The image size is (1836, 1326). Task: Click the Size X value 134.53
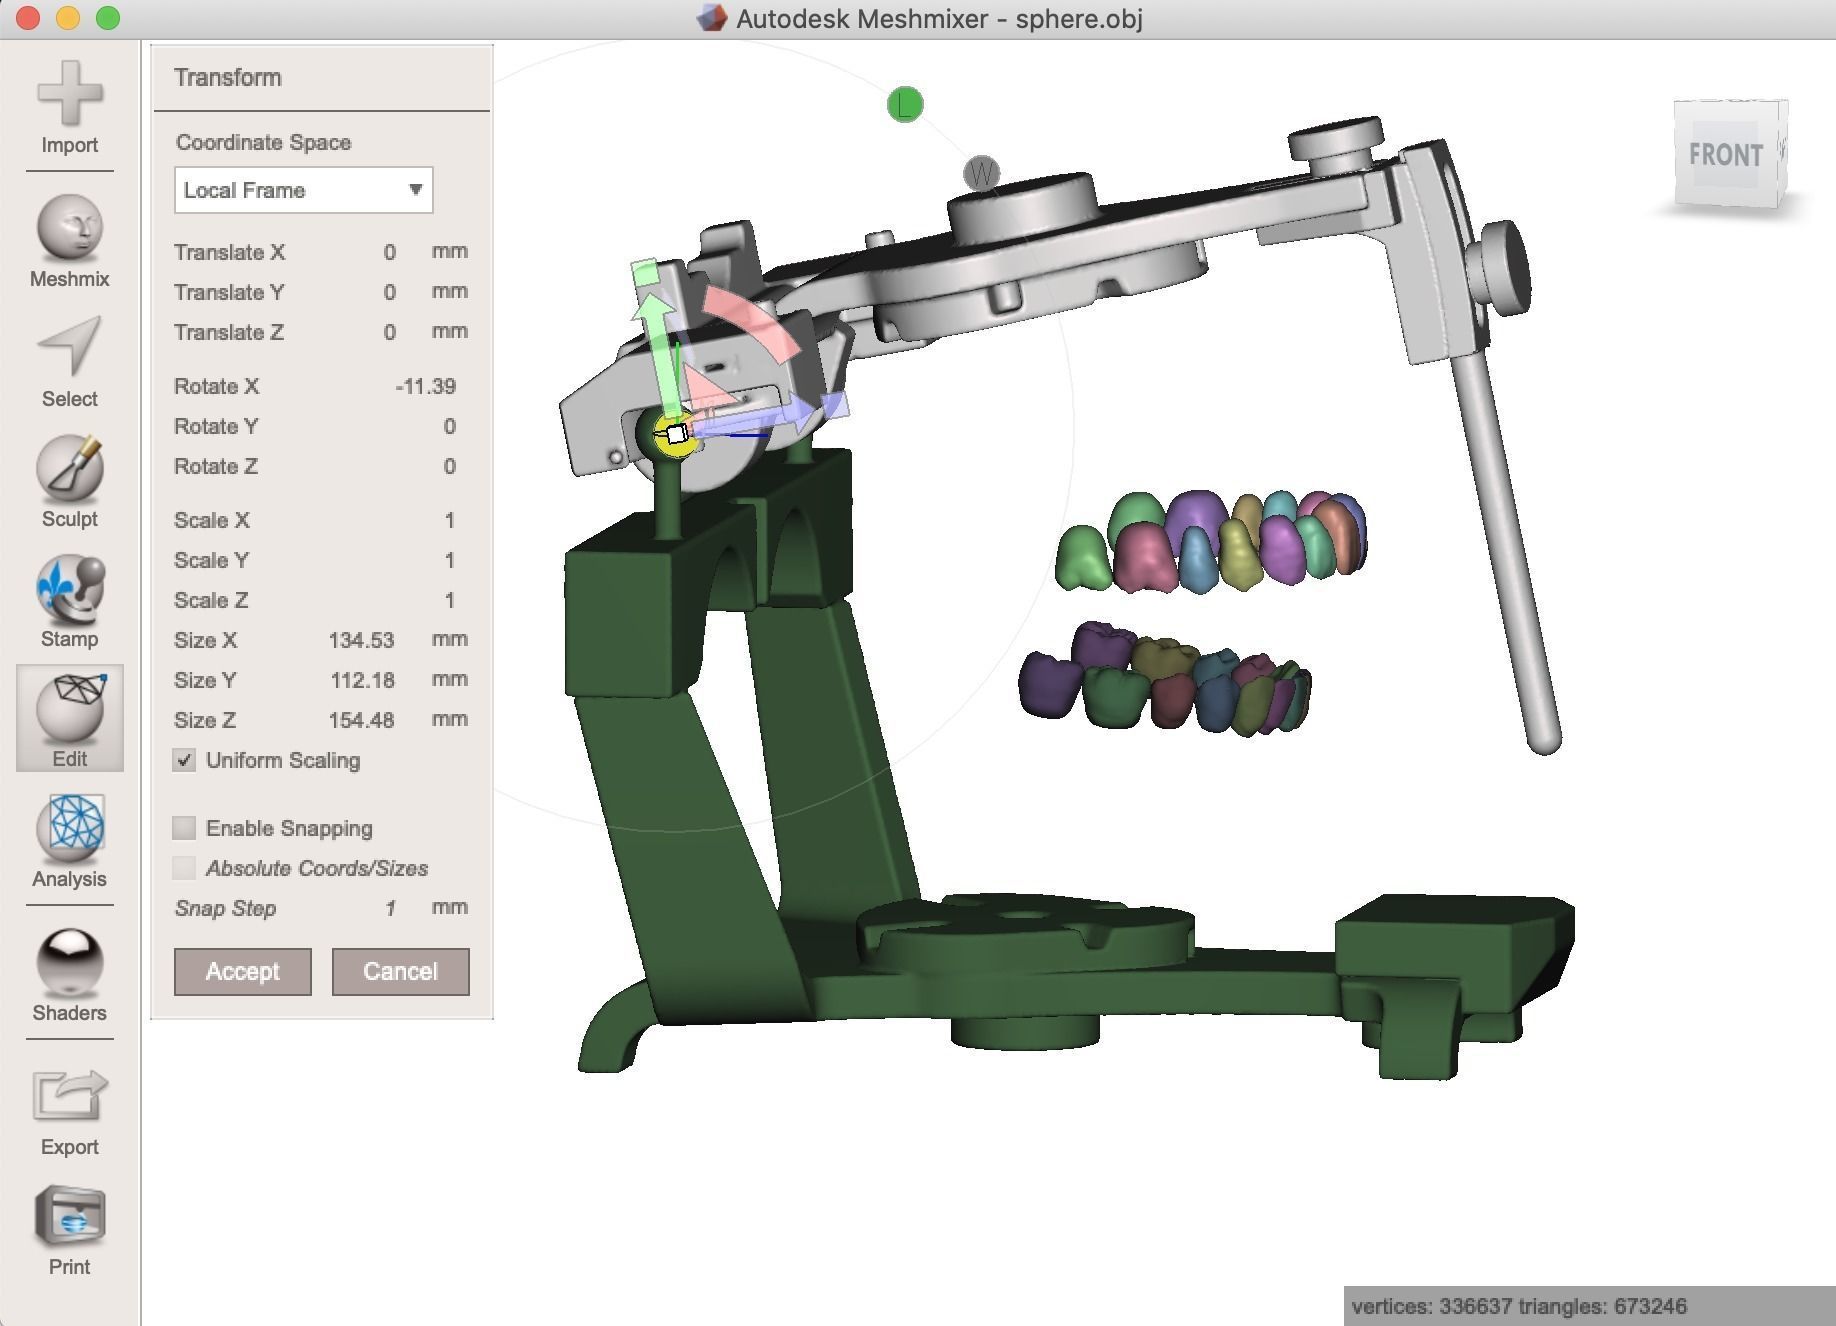tap(361, 640)
